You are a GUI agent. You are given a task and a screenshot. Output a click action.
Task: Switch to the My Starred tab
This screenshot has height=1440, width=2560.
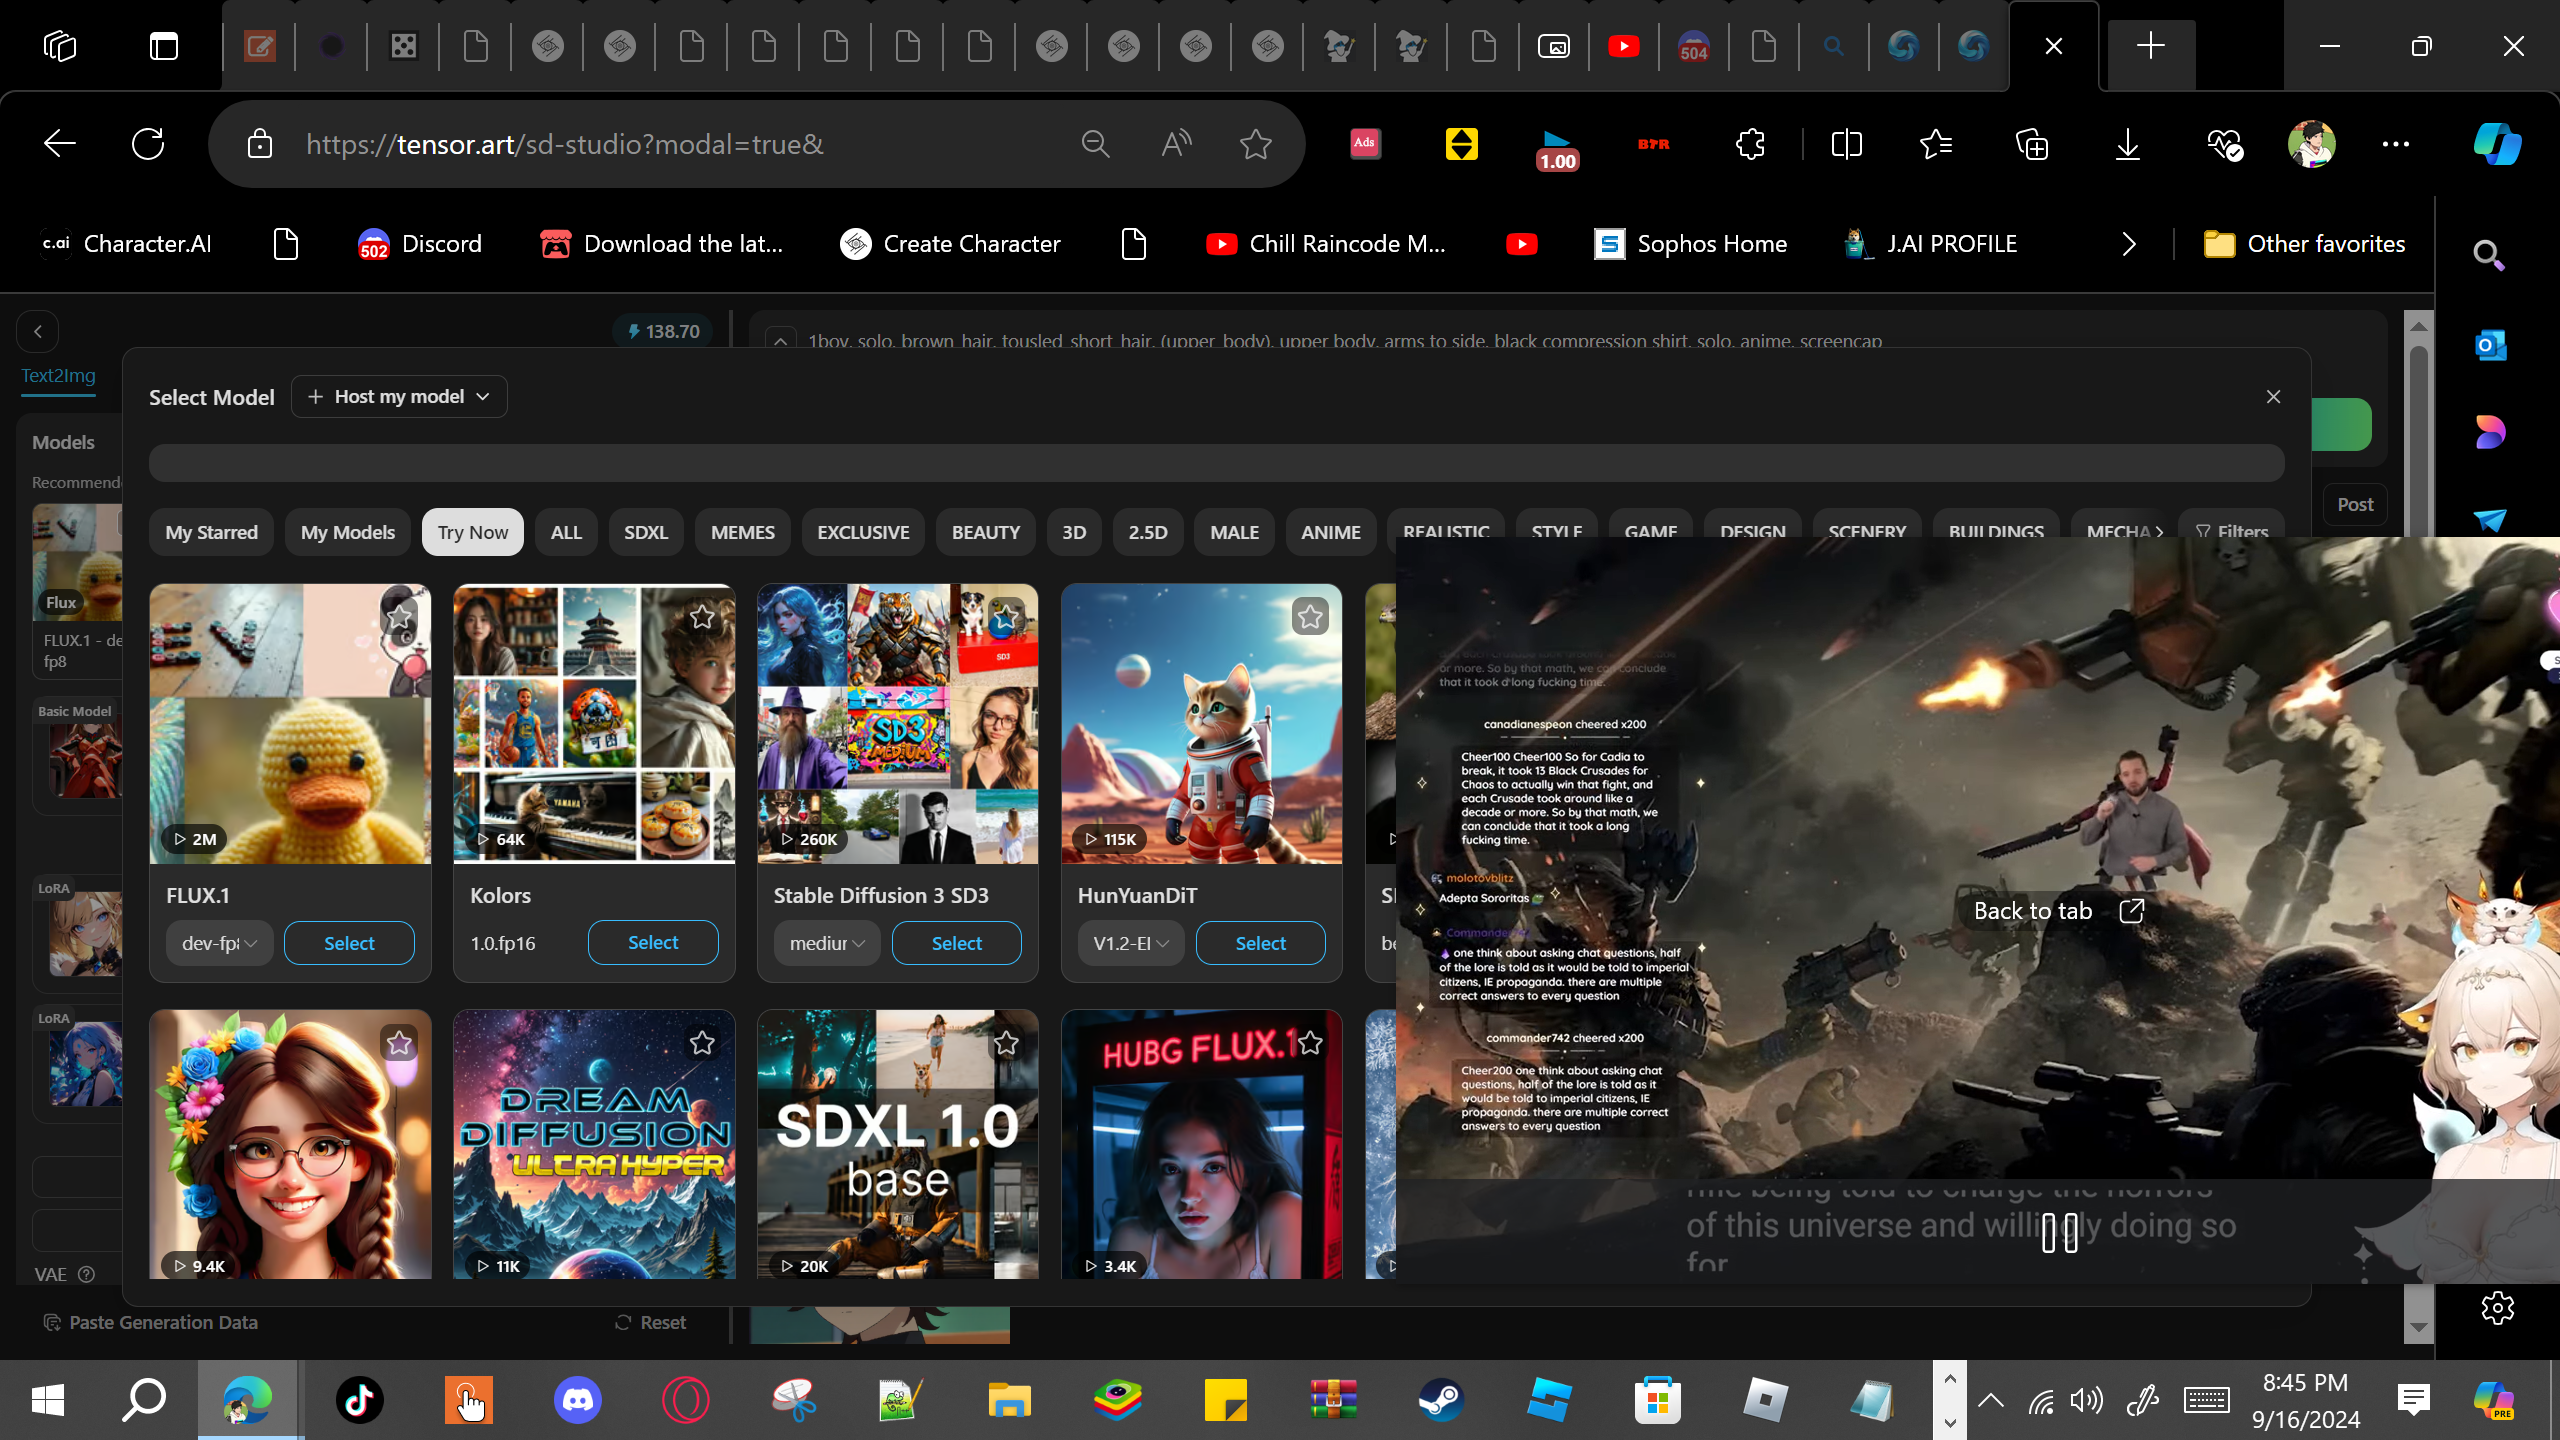tap(212, 532)
